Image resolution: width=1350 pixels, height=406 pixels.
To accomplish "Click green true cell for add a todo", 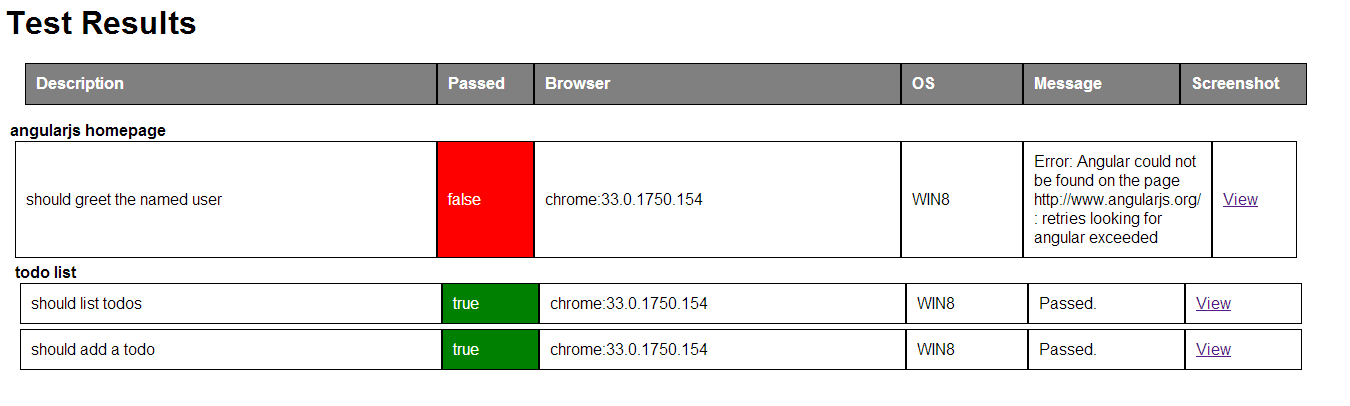I will click(489, 349).
